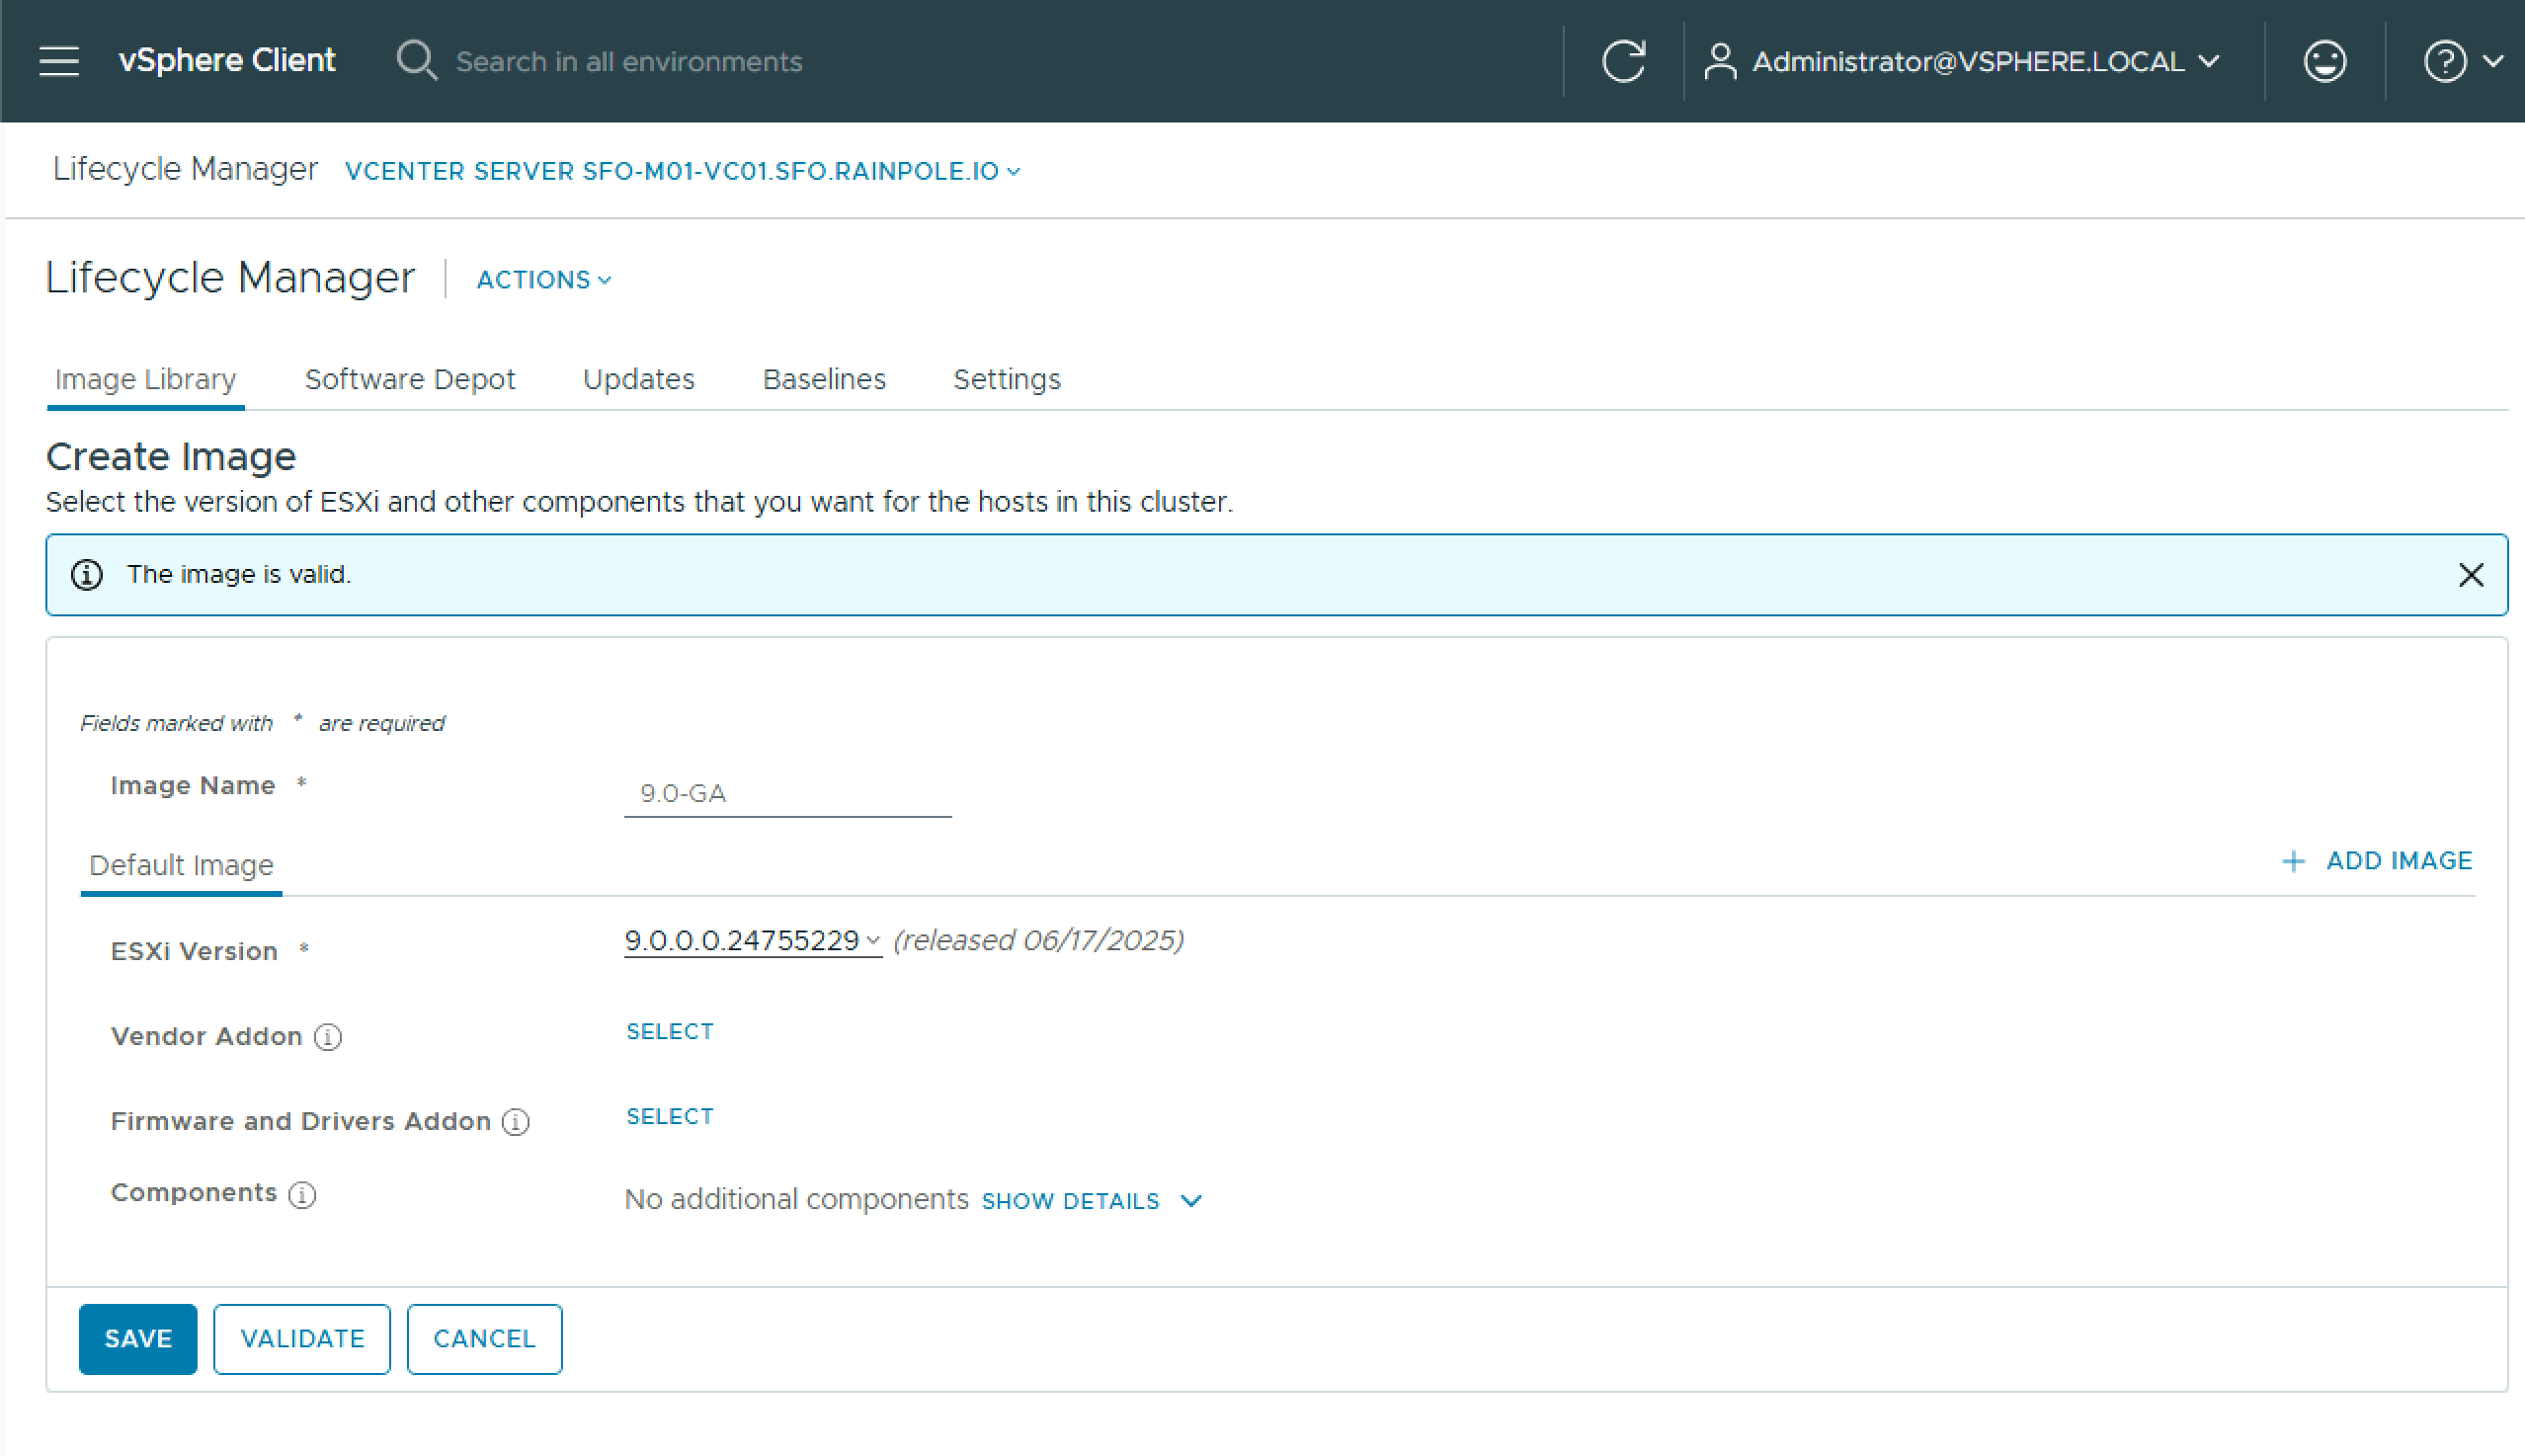The image size is (2525, 1456).
Task: Open ESXi Version 9.0.0.0.24755229 dropdown
Action: [x=752, y=940]
